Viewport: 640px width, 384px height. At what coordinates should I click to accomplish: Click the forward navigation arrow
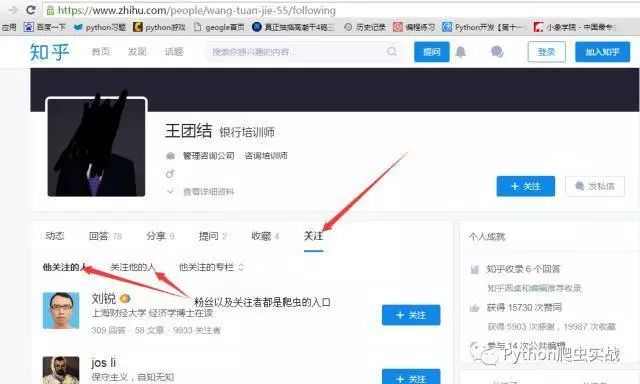(x=13, y=10)
